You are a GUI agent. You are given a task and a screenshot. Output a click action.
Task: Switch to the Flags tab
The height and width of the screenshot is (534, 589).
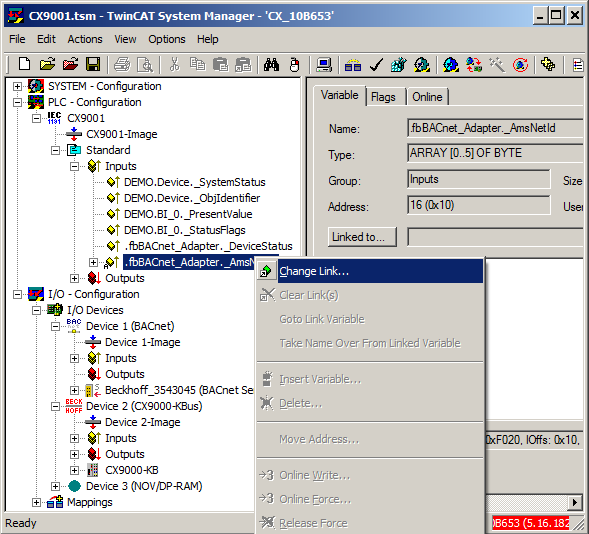click(x=383, y=97)
